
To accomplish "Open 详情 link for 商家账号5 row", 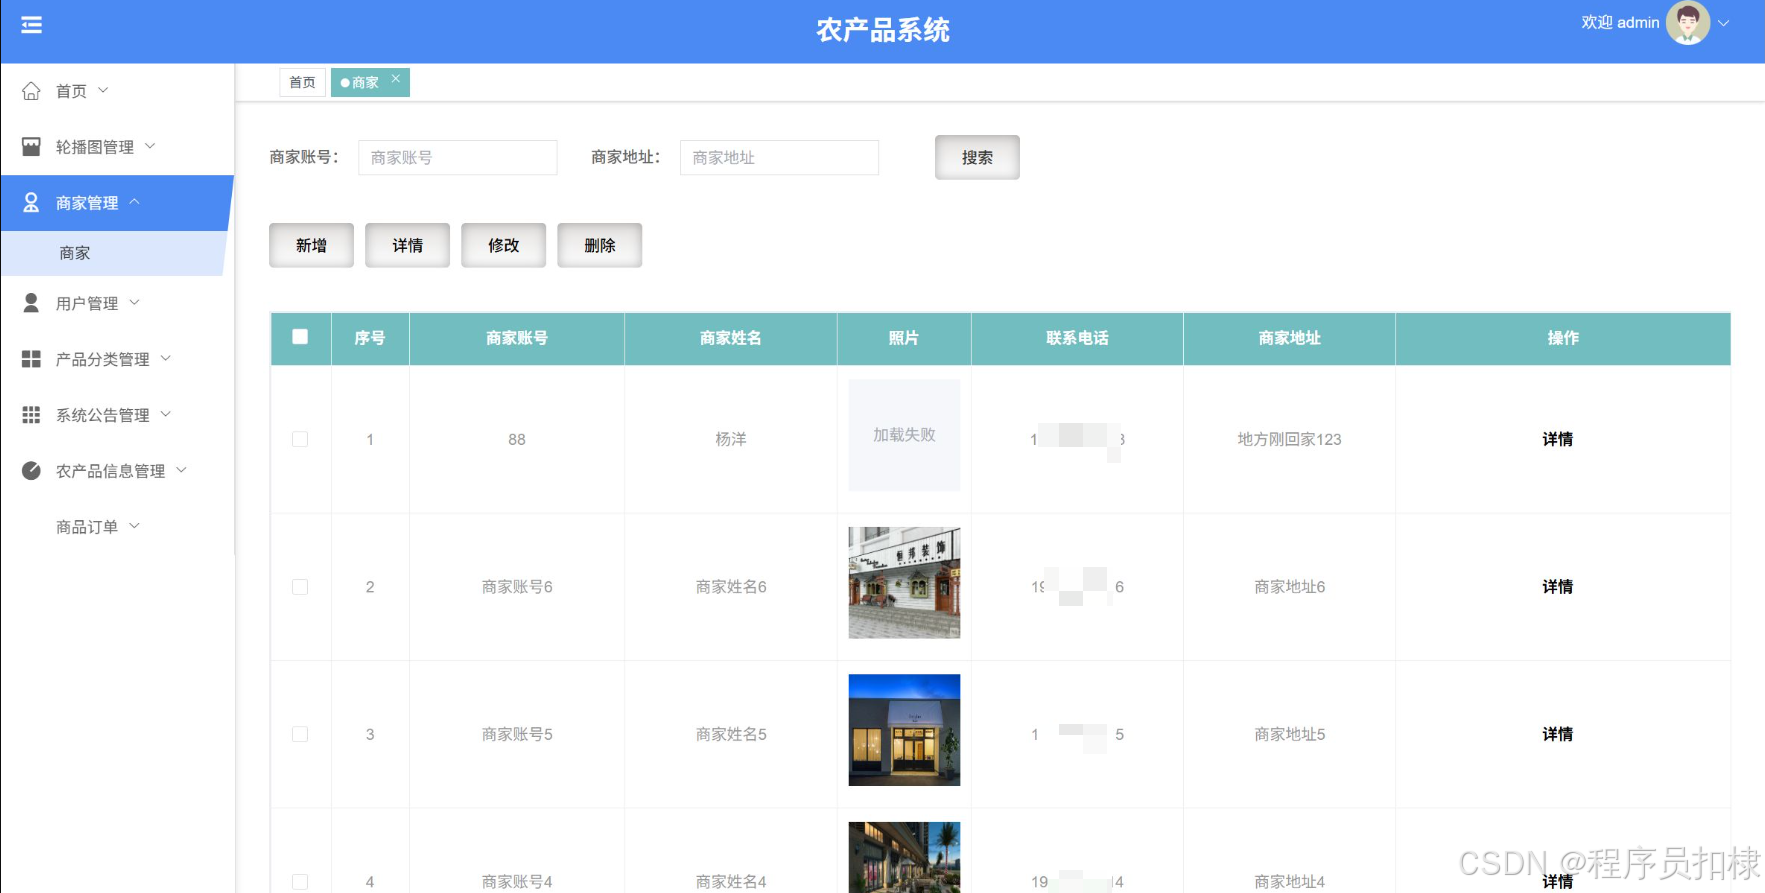I will 1557,734.
